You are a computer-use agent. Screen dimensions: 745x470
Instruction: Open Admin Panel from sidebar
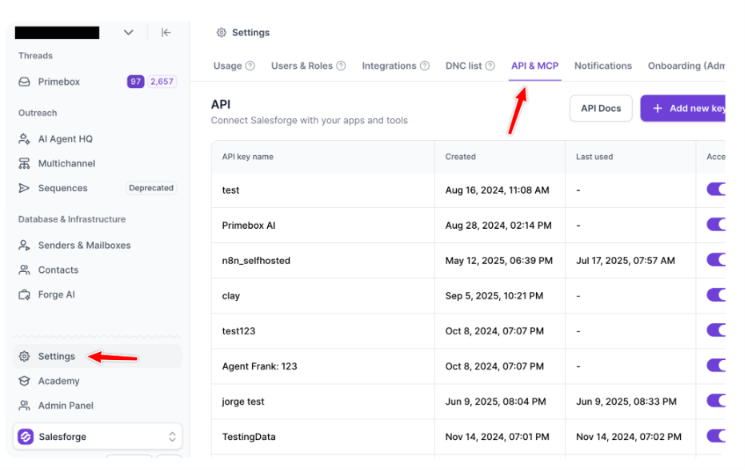[x=66, y=405]
